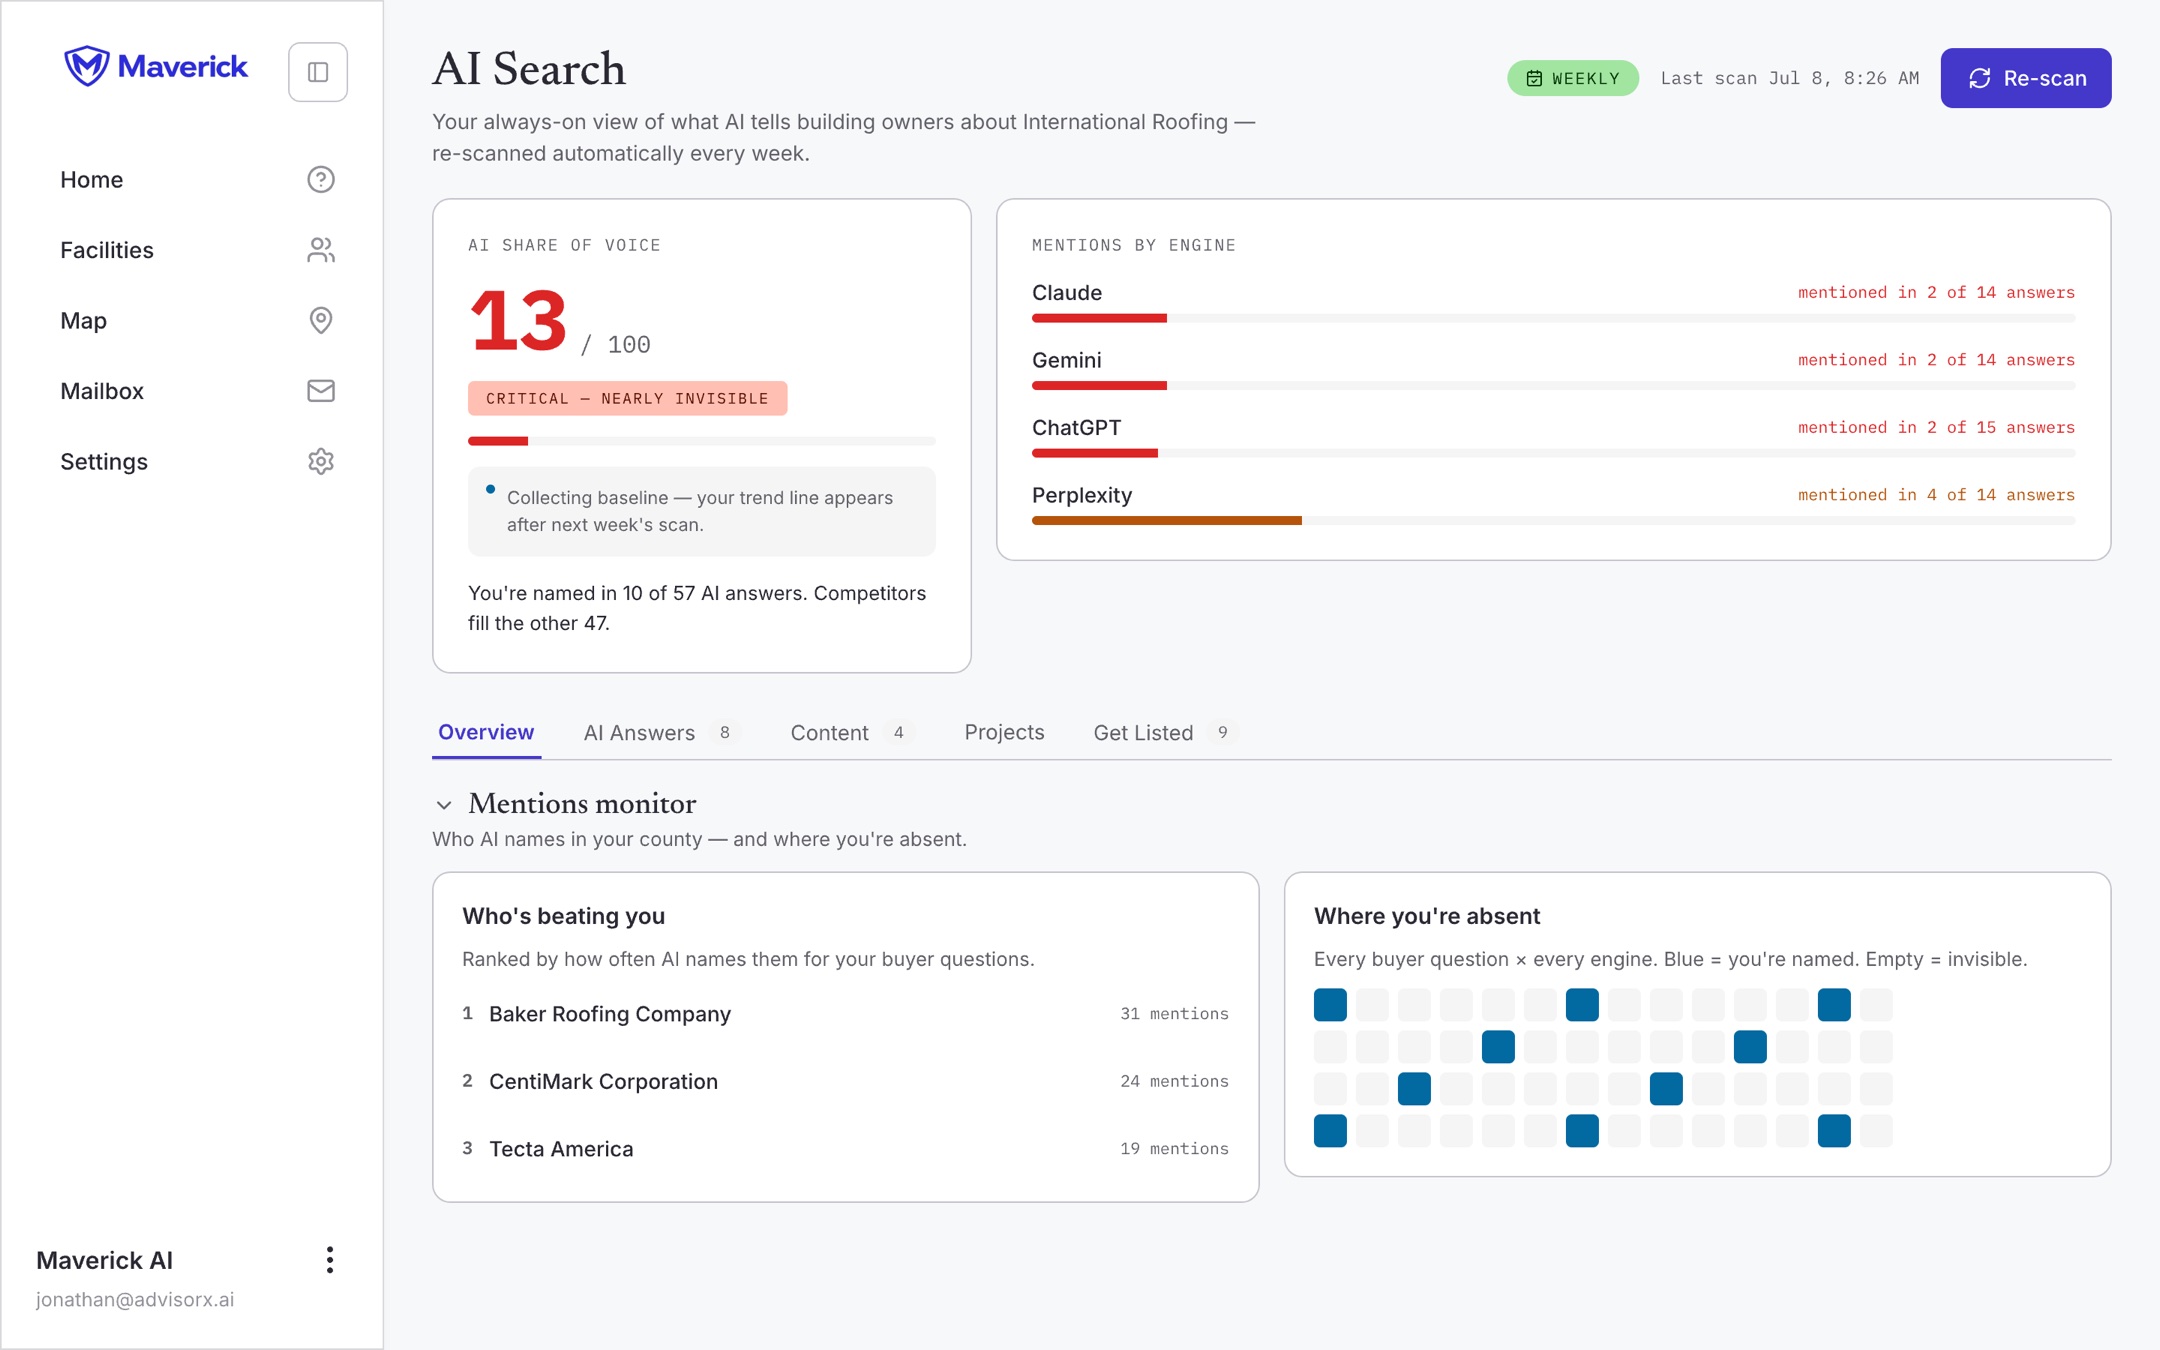Click the 'Collecting baseline' notice box
The height and width of the screenshot is (1350, 2160).
(701, 511)
